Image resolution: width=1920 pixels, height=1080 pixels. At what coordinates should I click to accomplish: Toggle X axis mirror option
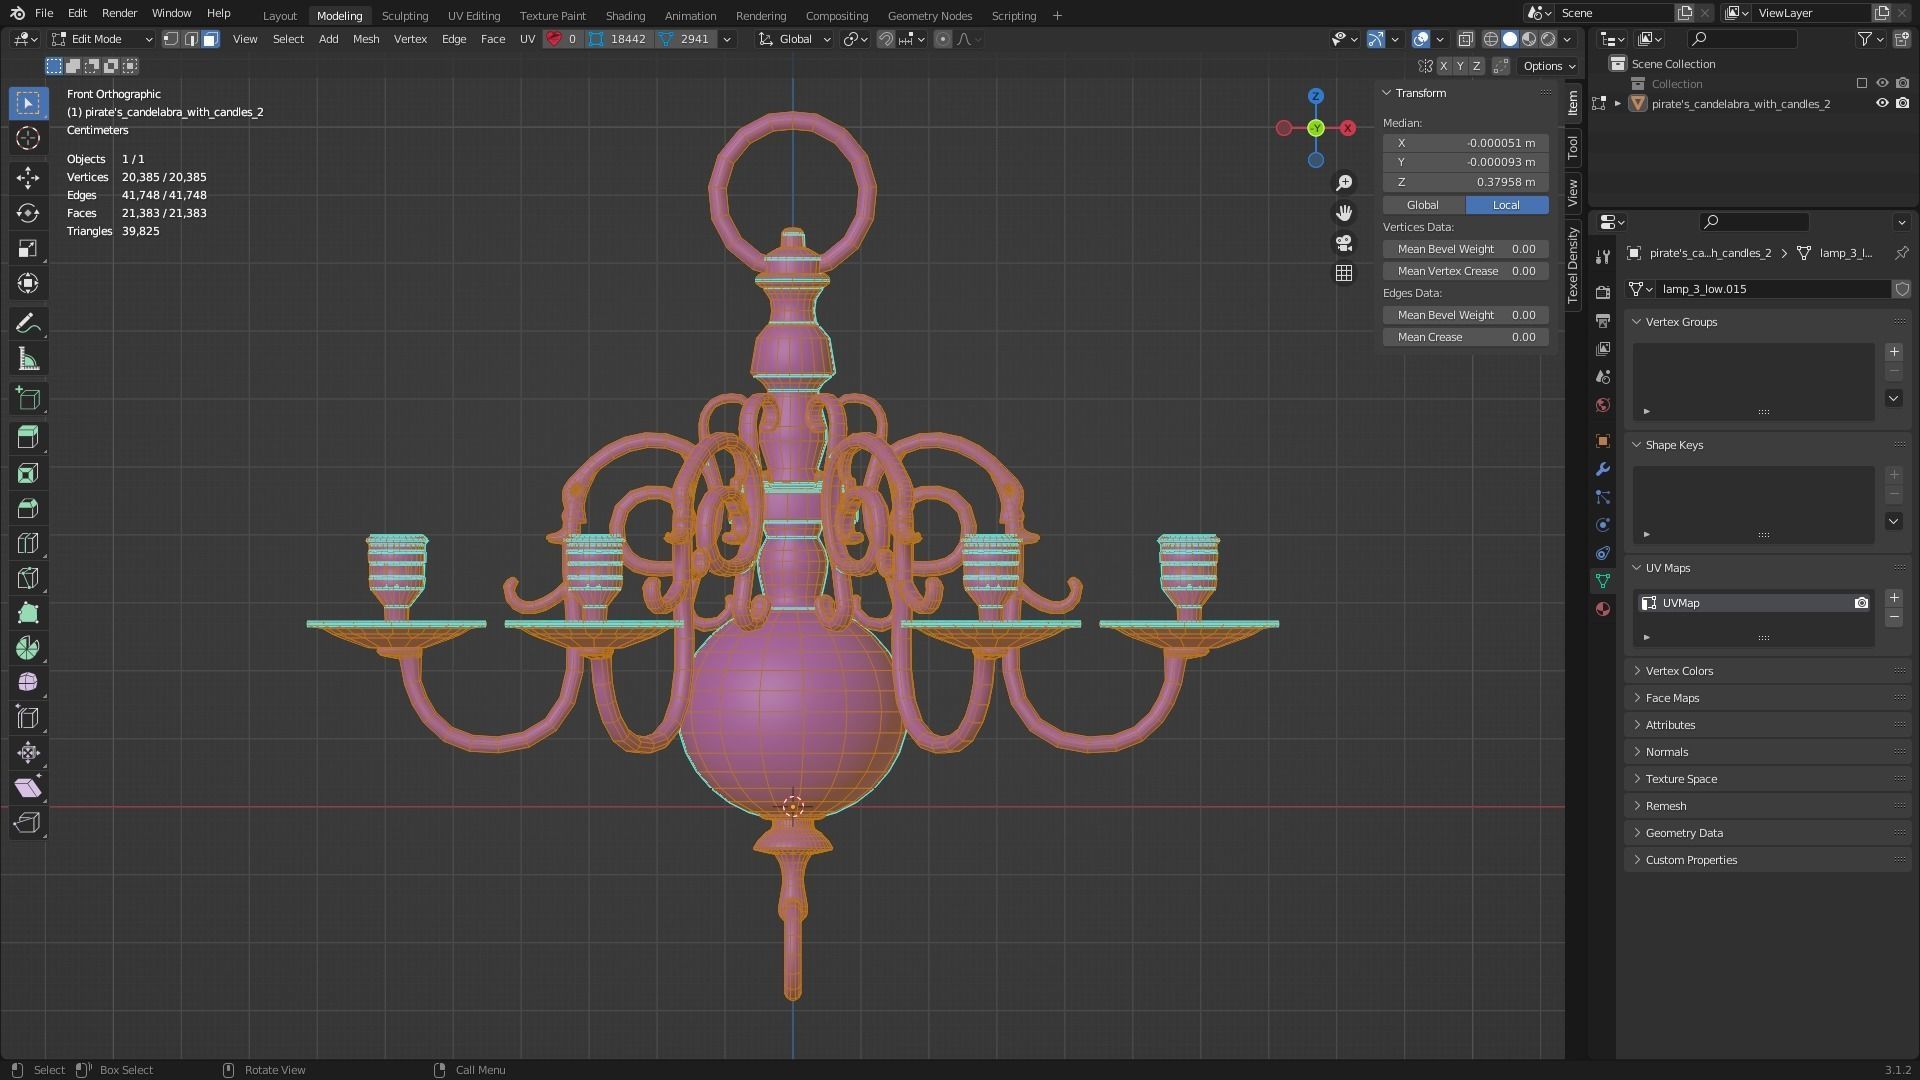1442,66
